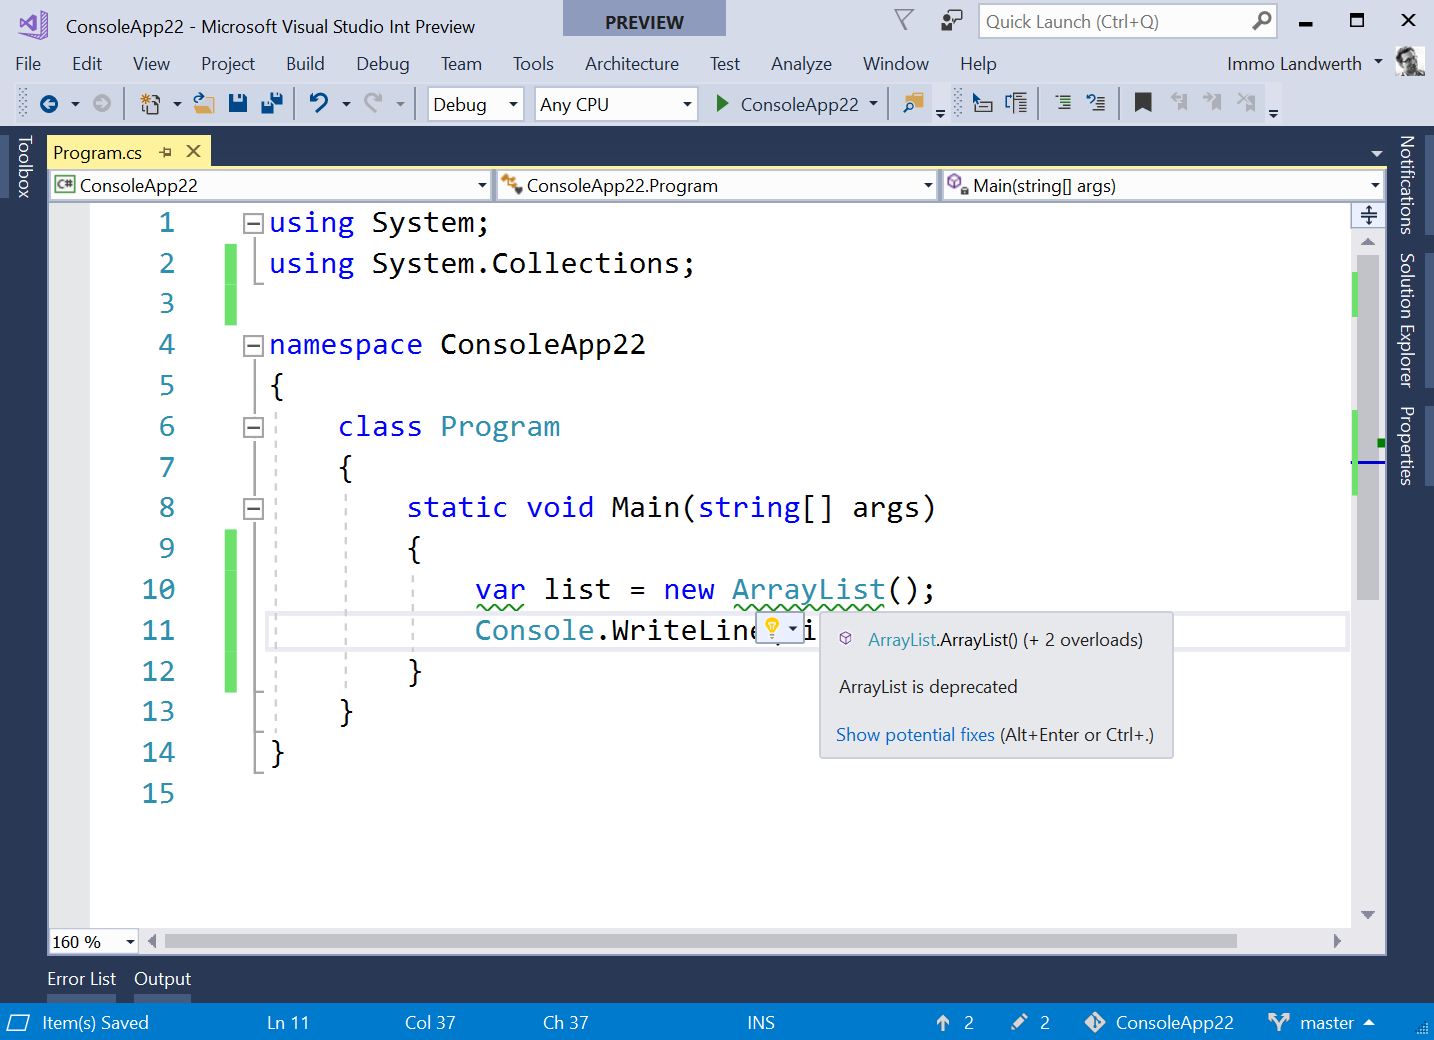The image size is (1434, 1040).
Task: Click the unpushed commits up arrow indicator
Action: coord(955,1022)
